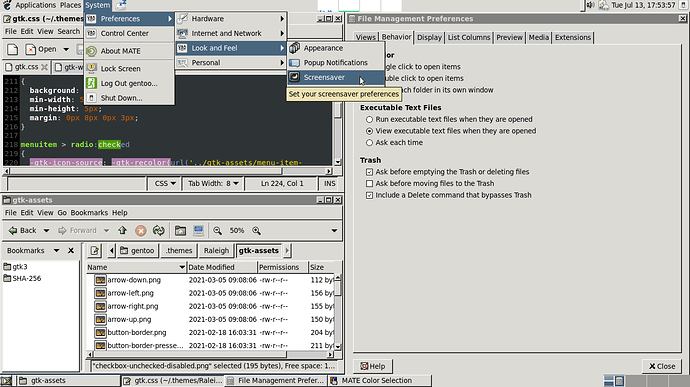This screenshot has width=690, height=387.
Task: Click the new document icon in the editor toolbar
Action: point(12,49)
